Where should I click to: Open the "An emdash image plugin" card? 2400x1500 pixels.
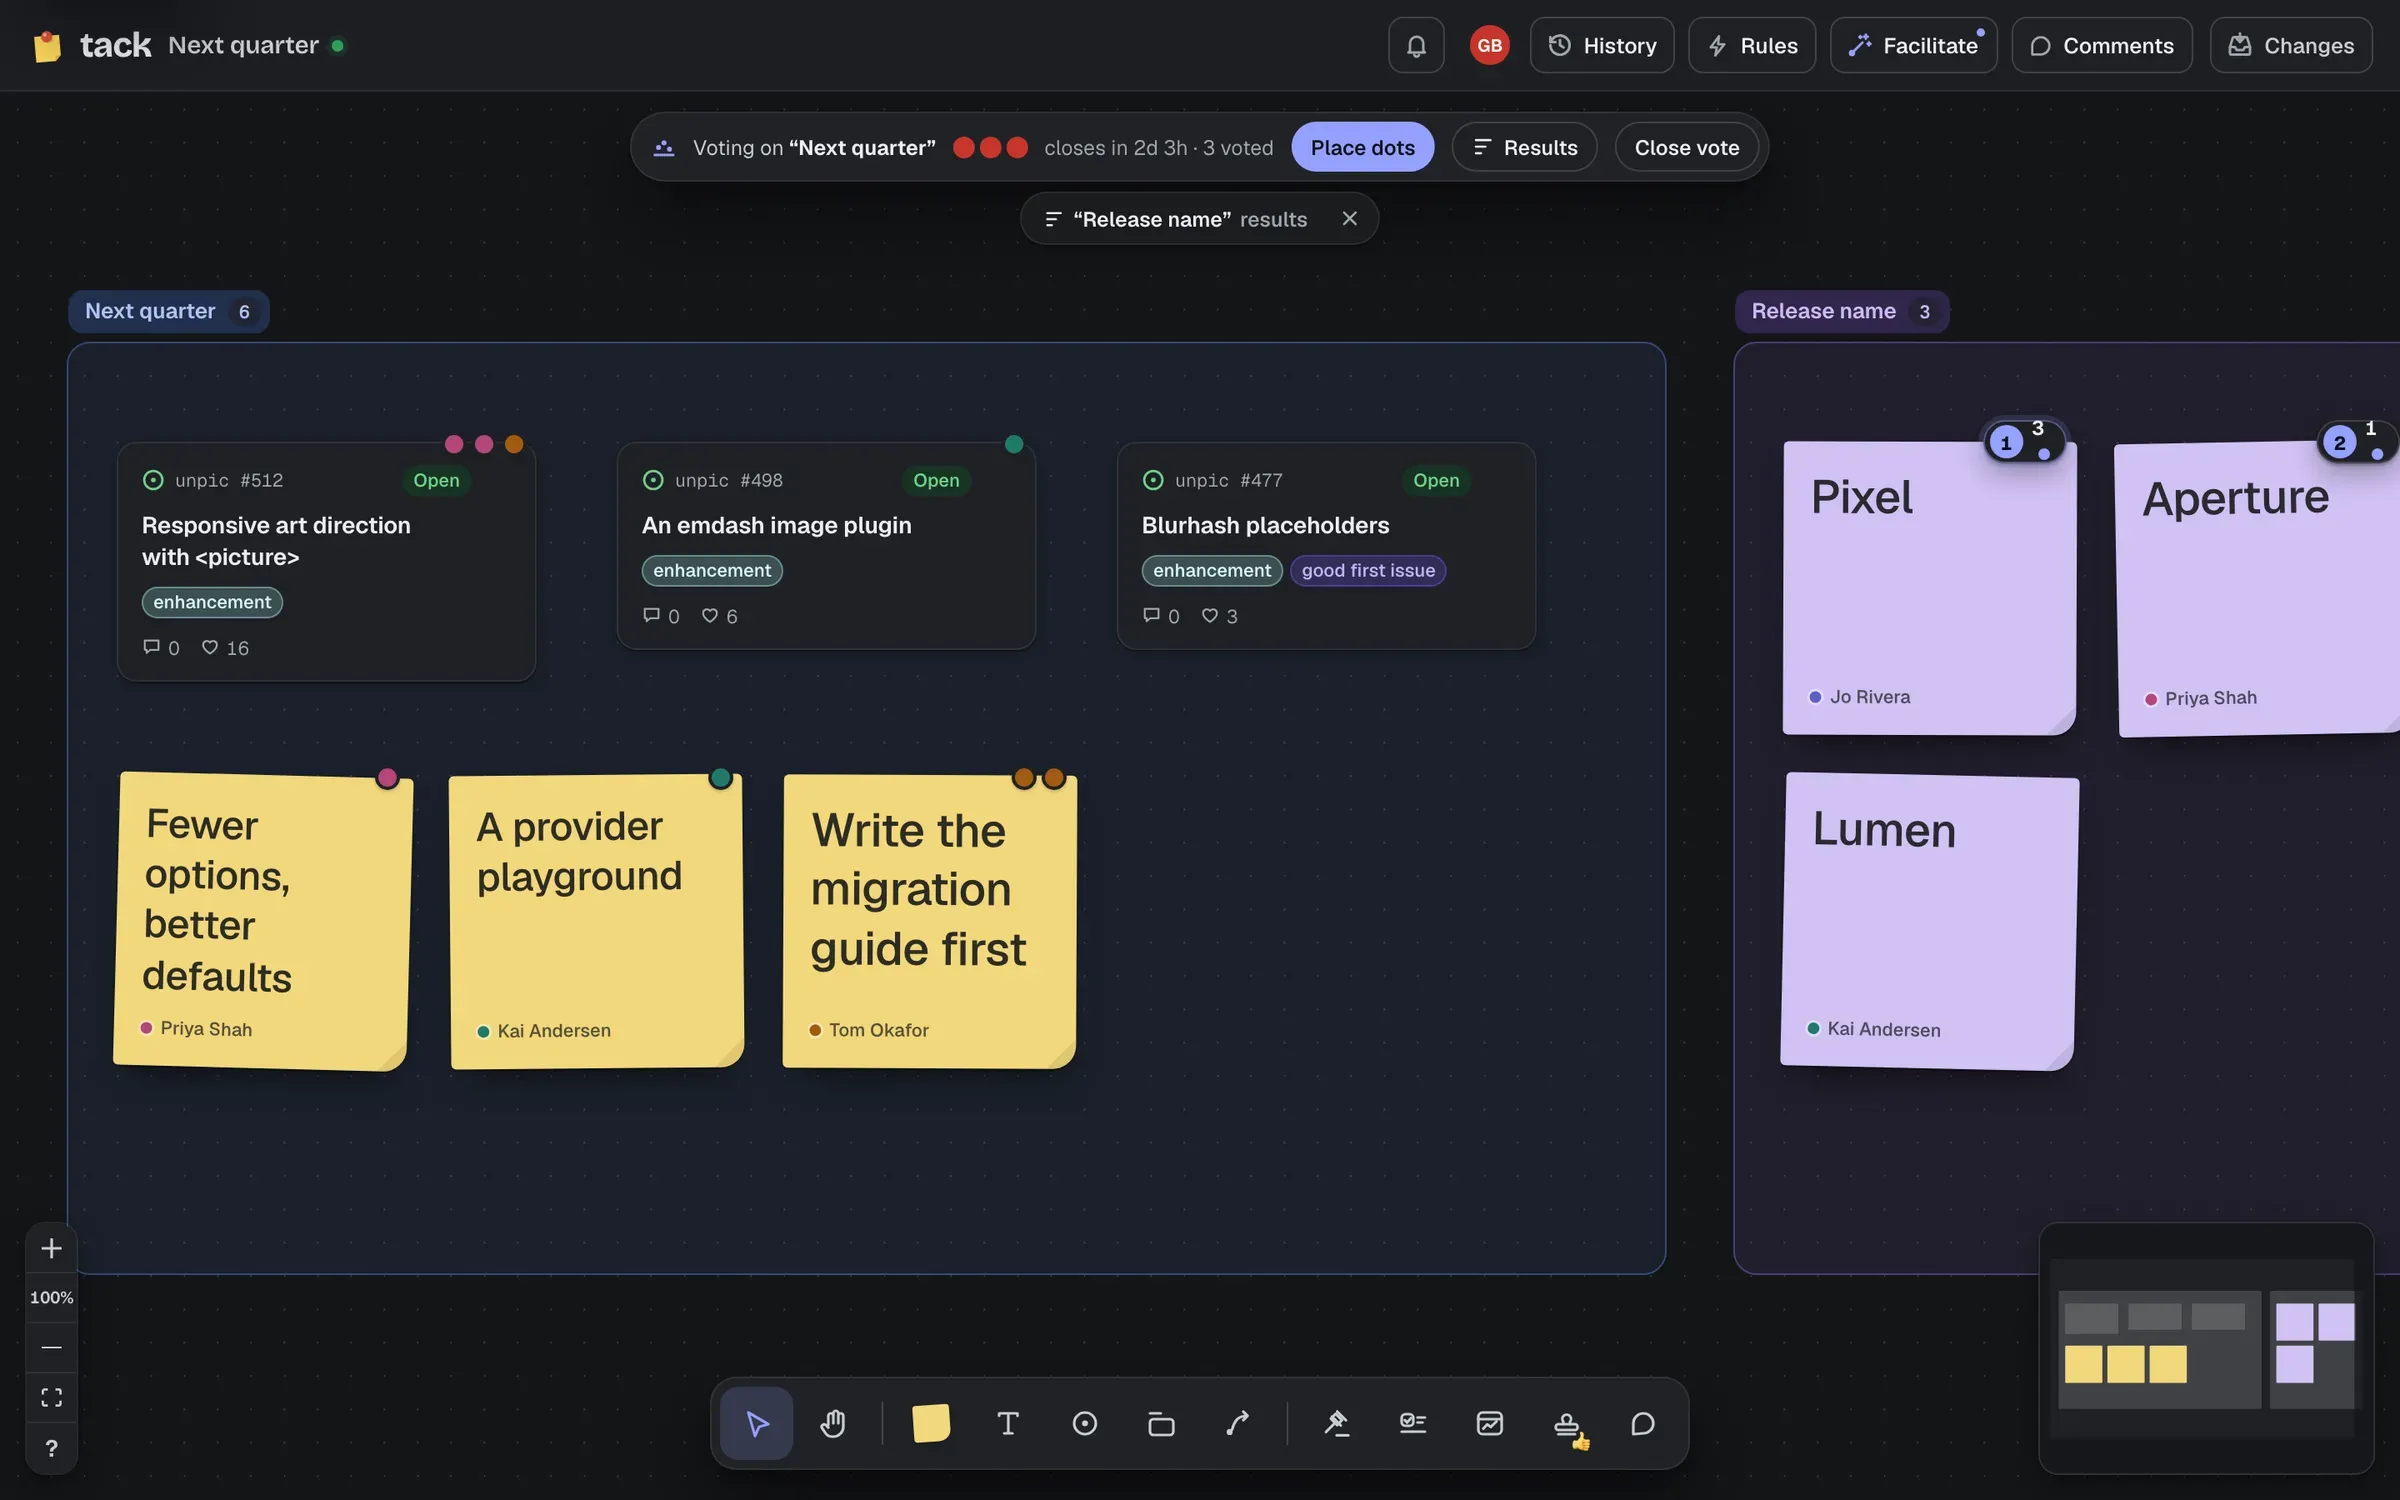pos(826,546)
